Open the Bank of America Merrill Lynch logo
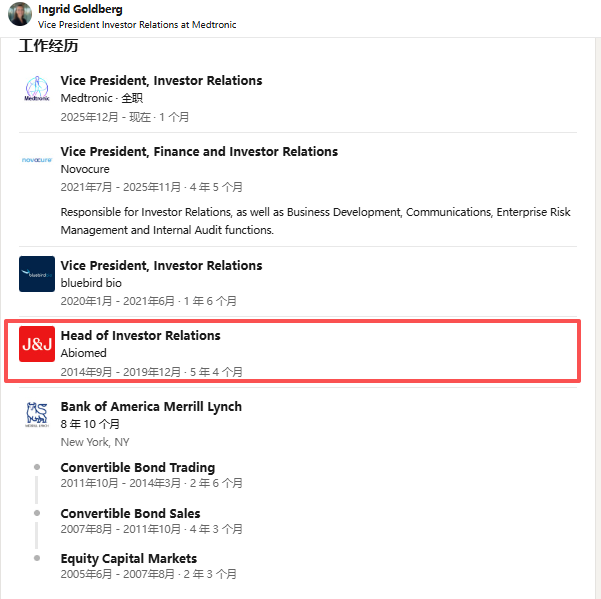 36,415
